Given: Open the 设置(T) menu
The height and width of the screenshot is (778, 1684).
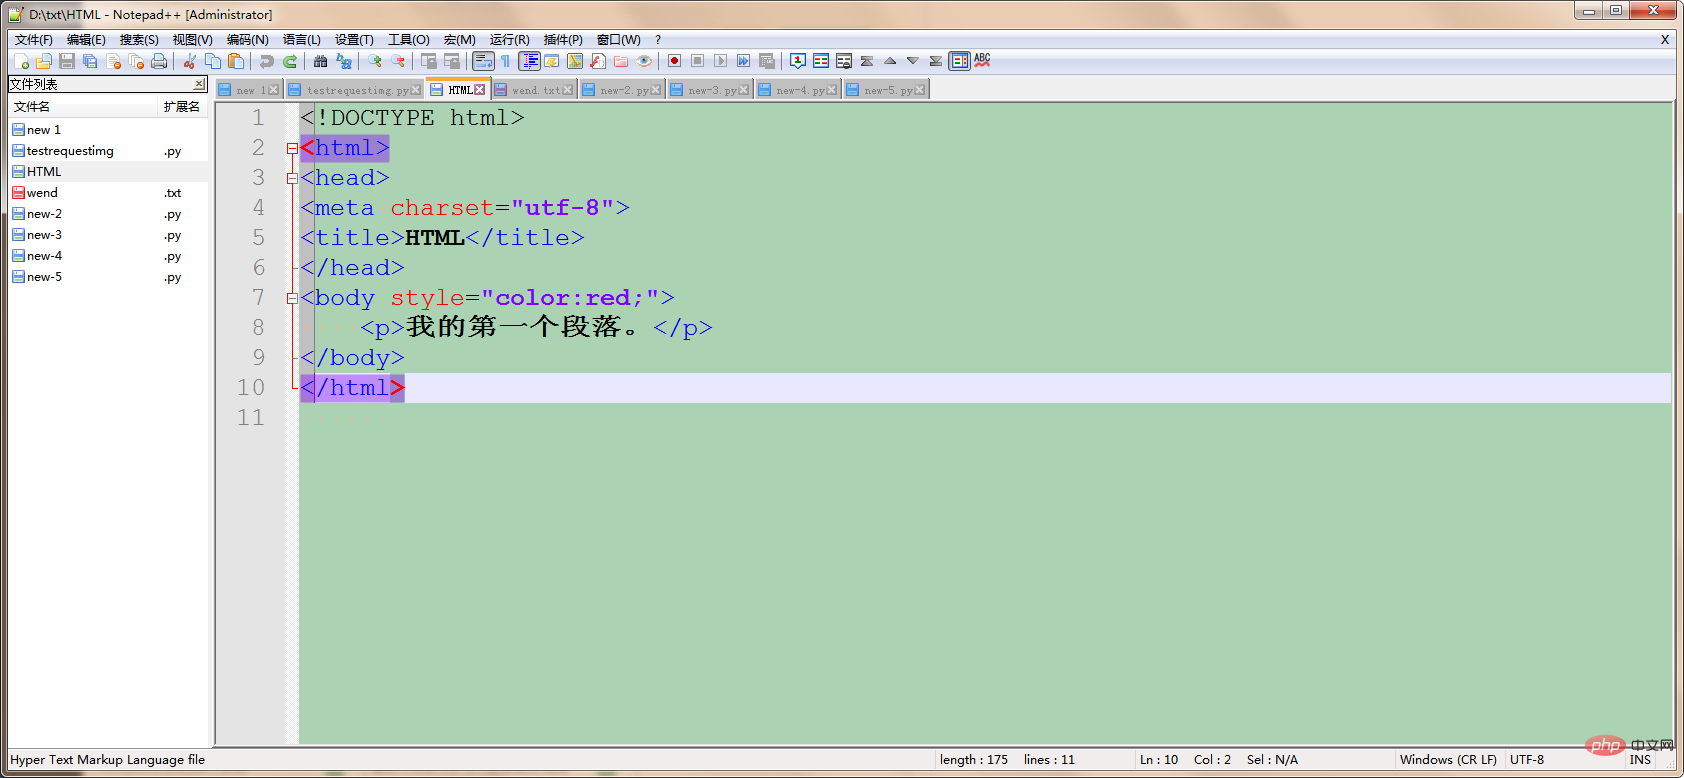Looking at the screenshot, I should point(354,40).
